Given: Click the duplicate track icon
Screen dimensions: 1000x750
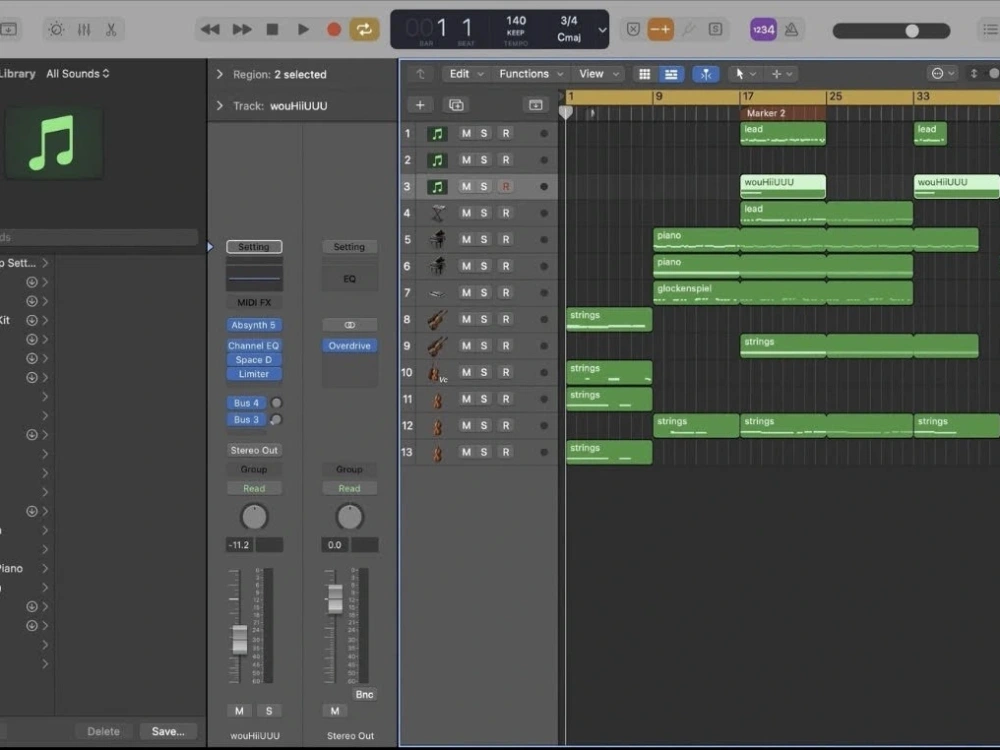Looking at the screenshot, I should [456, 105].
